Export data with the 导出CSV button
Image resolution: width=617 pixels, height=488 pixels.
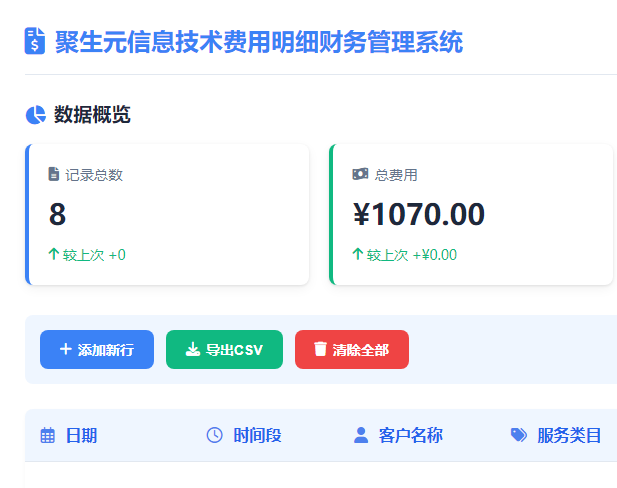tap(224, 349)
